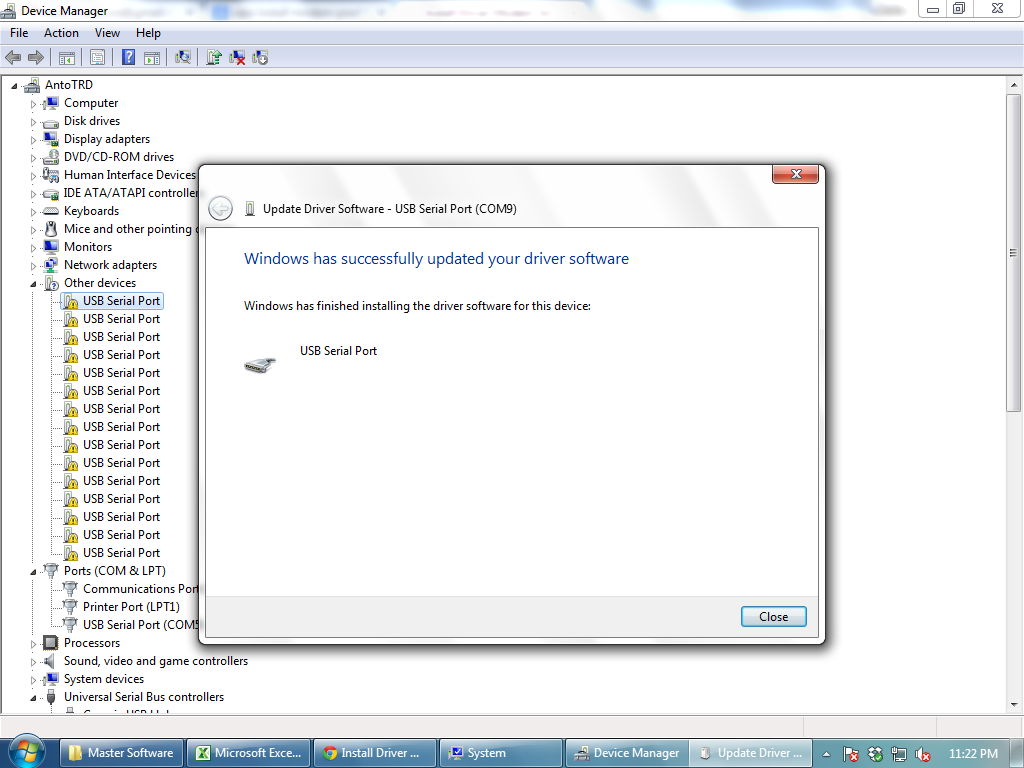
Task: Select the last USB Serial Port under Other devices
Action: 121,552
